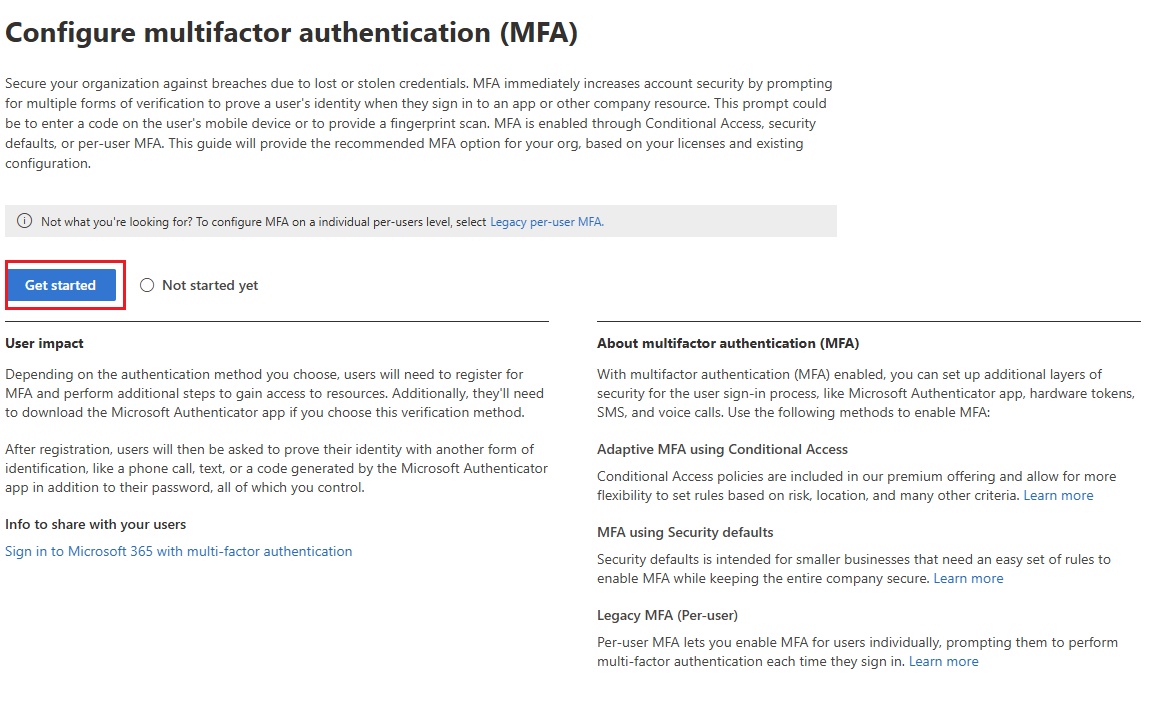
Task: Click Learn more under Legacy MFA (Per-user)
Action: pyautogui.click(x=943, y=662)
